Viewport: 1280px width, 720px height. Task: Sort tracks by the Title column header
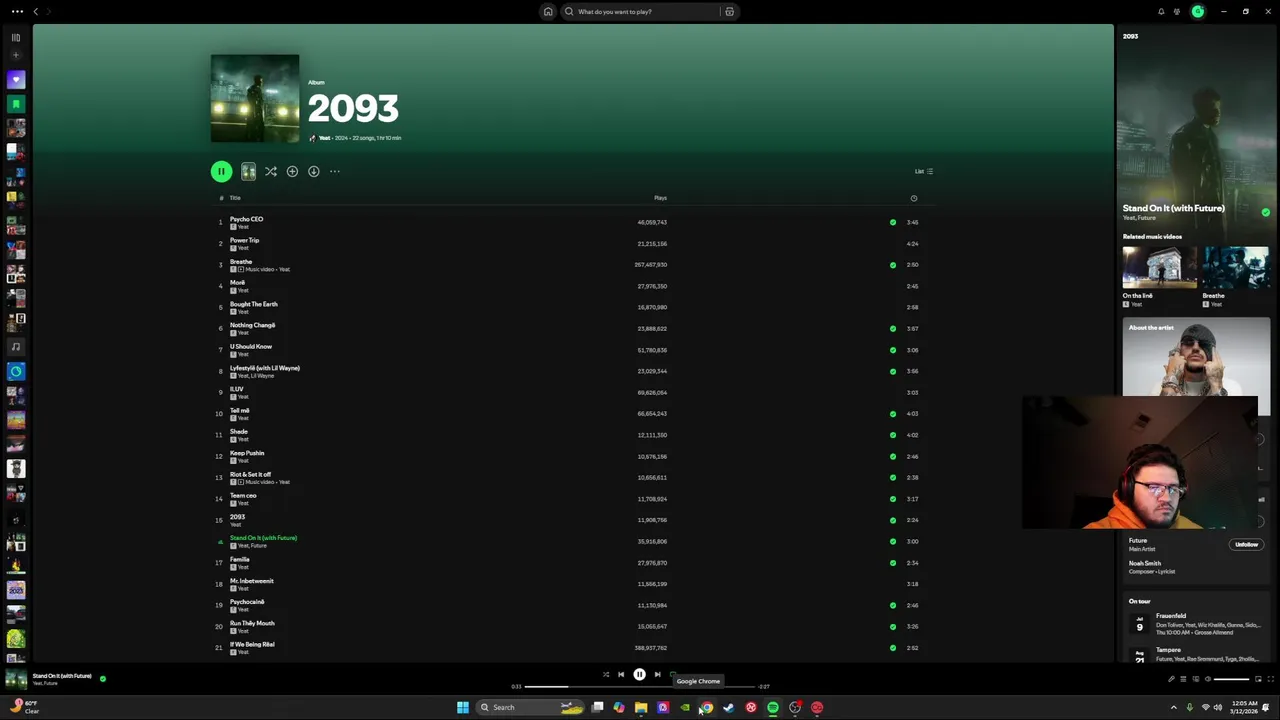click(x=235, y=198)
